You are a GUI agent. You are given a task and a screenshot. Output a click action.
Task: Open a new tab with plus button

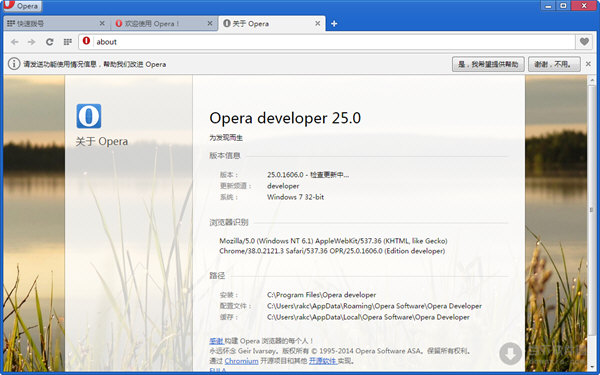point(334,24)
